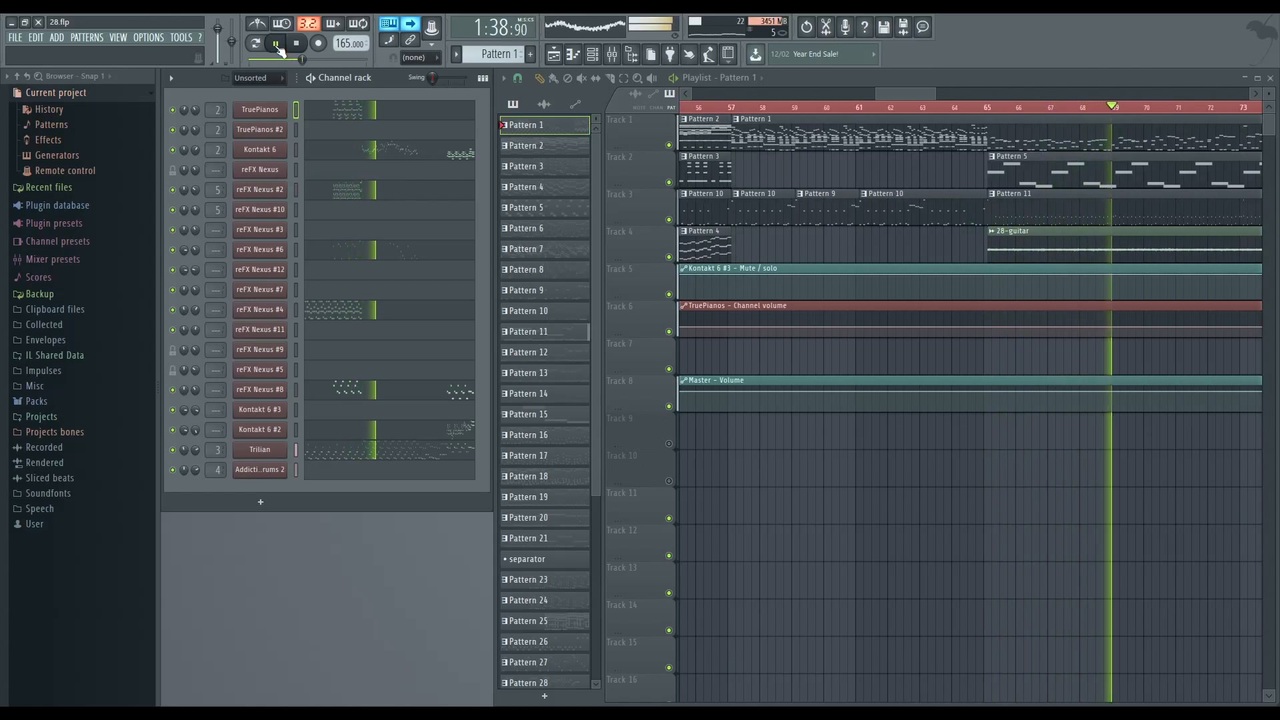Toggle song/pattern mode button
The width and height of the screenshot is (1280, 720).
tap(255, 43)
